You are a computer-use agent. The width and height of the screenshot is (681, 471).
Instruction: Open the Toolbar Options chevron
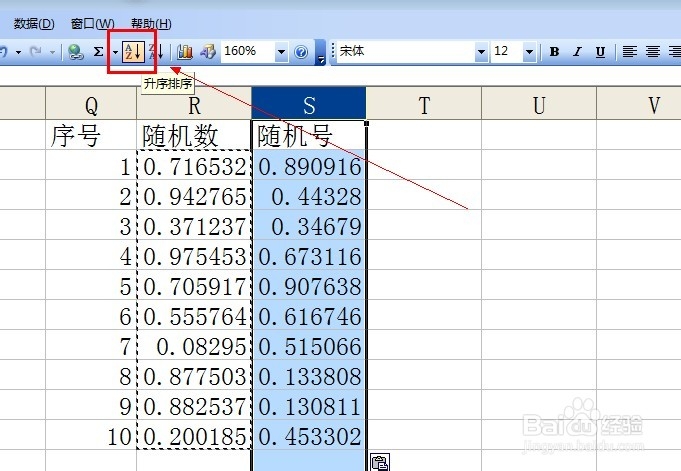click(321, 52)
